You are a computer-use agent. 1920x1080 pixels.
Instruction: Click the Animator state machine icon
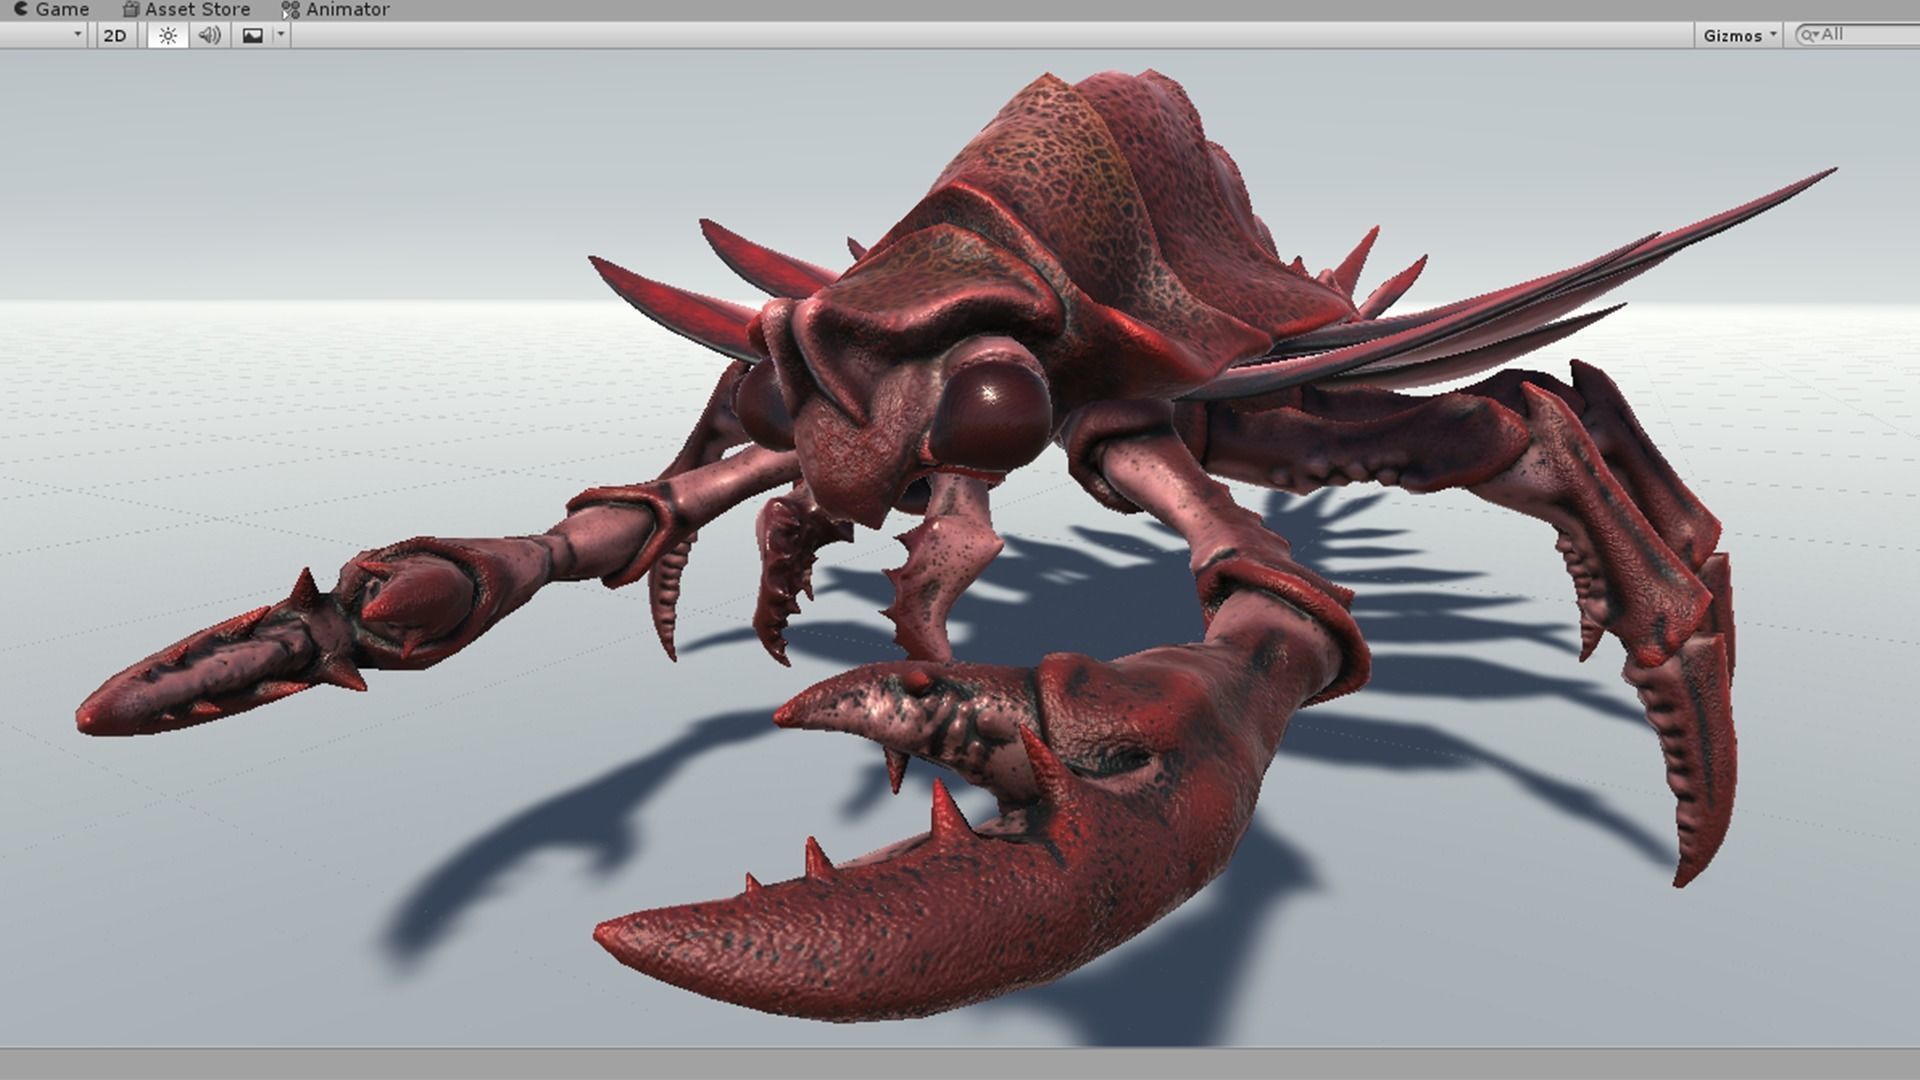pos(291,9)
